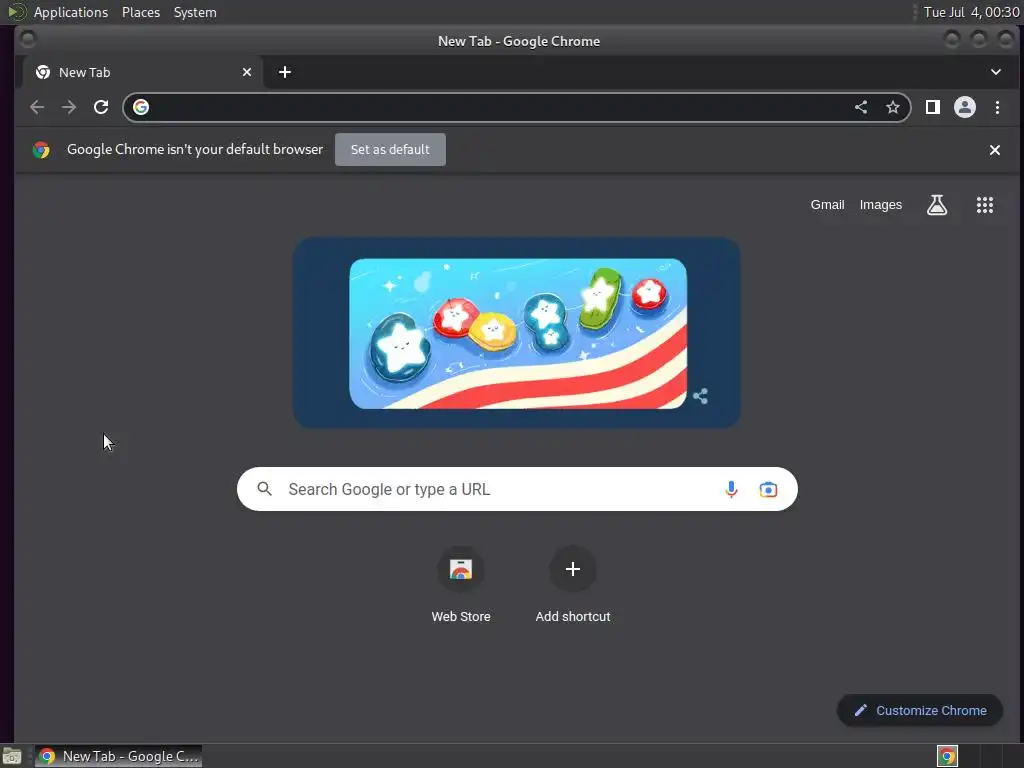Click the magnifier icon in search box
1024x768 pixels.
tap(264, 489)
